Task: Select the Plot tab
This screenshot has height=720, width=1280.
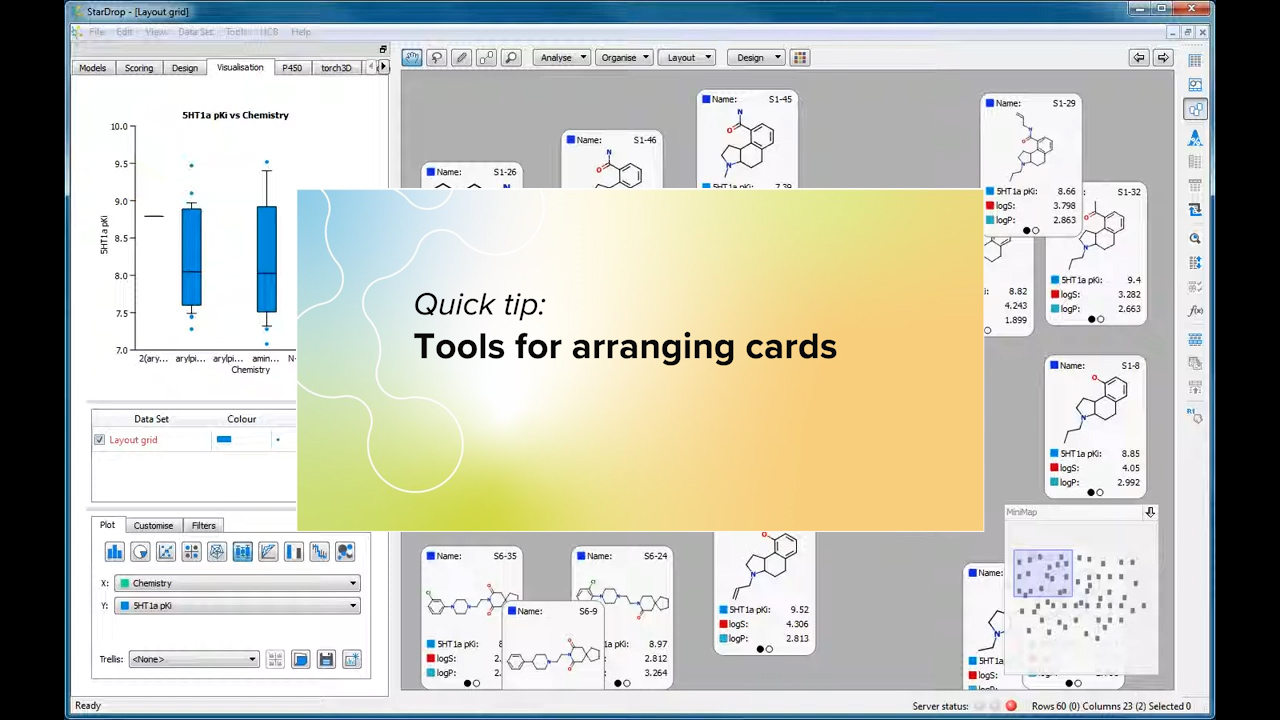Action: (x=107, y=525)
